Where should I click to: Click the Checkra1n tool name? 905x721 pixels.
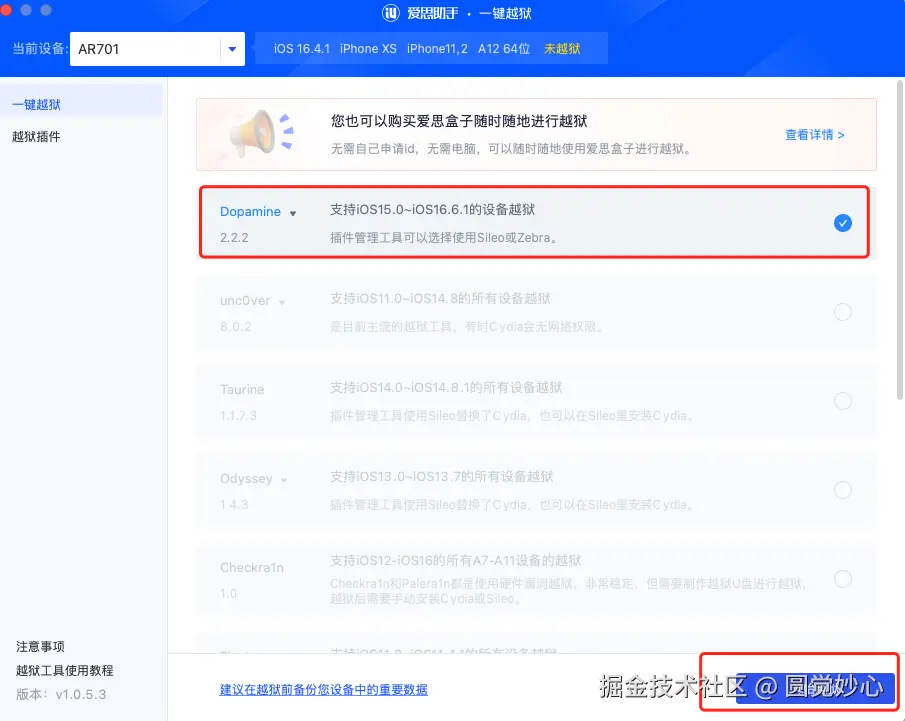[252, 567]
